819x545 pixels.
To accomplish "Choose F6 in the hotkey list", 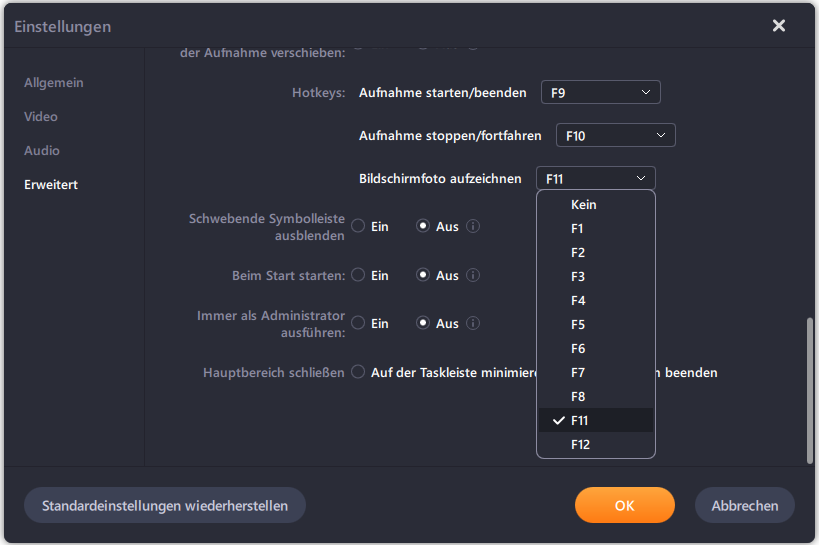I will tap(595, 349).
